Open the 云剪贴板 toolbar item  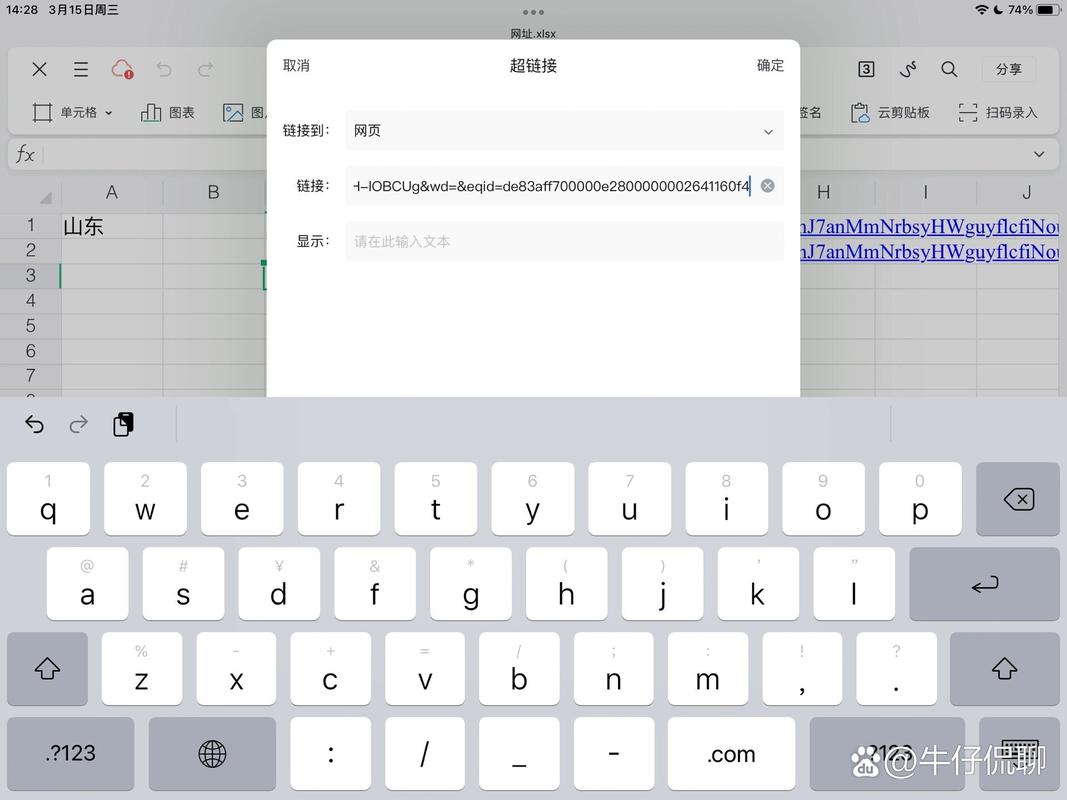click(x=890, y=113)
